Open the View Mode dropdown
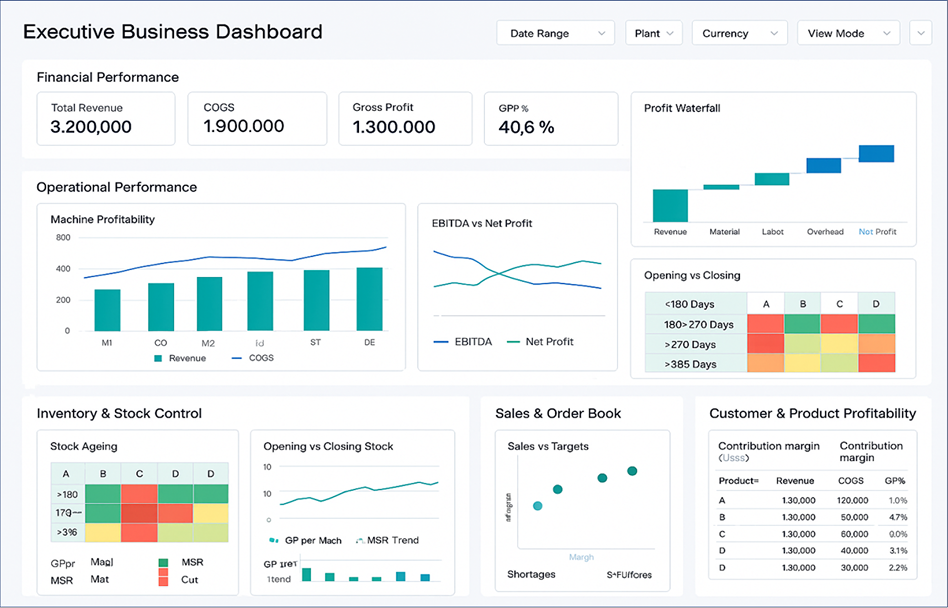The height and width of the screenshot is (608, 948). pos(848,33)
